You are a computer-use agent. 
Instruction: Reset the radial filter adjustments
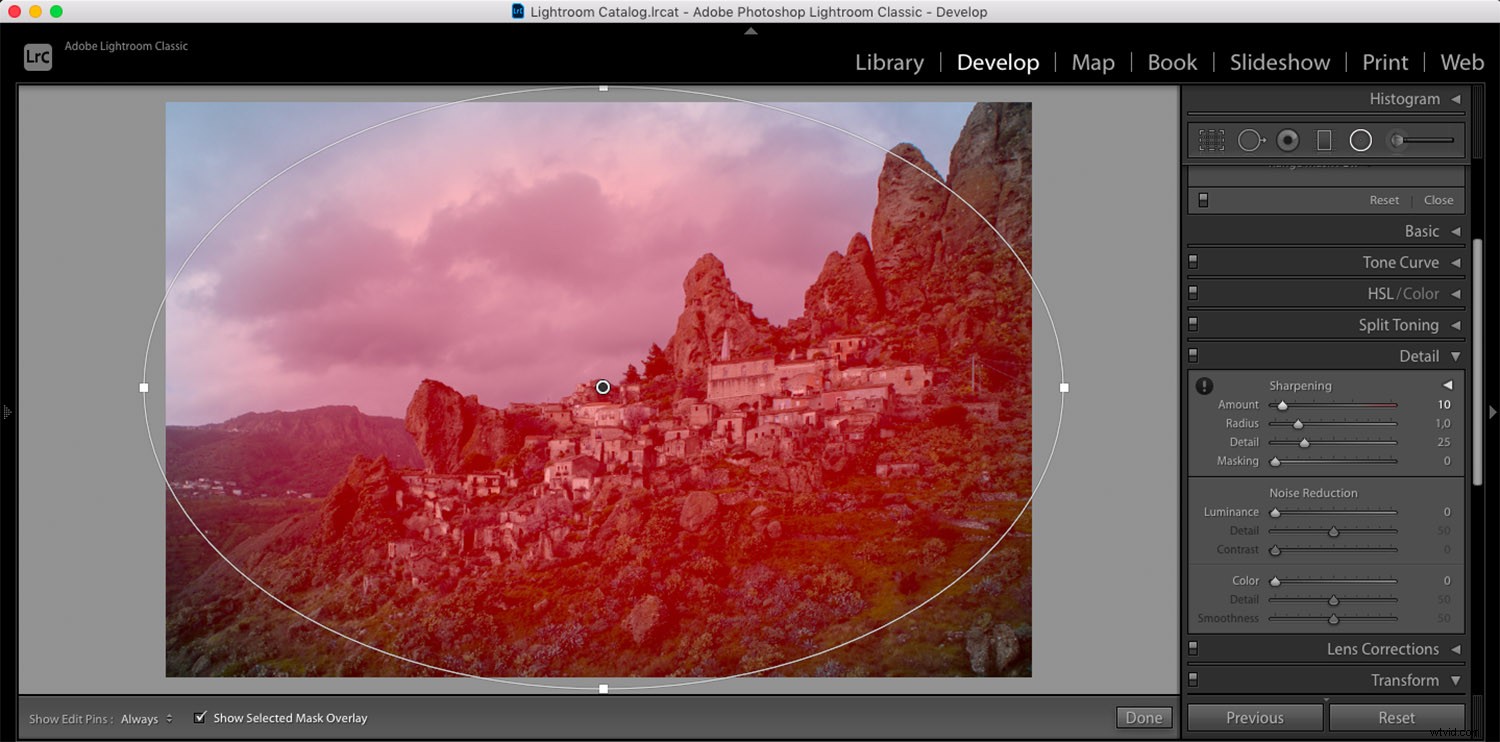[1384, 200]
